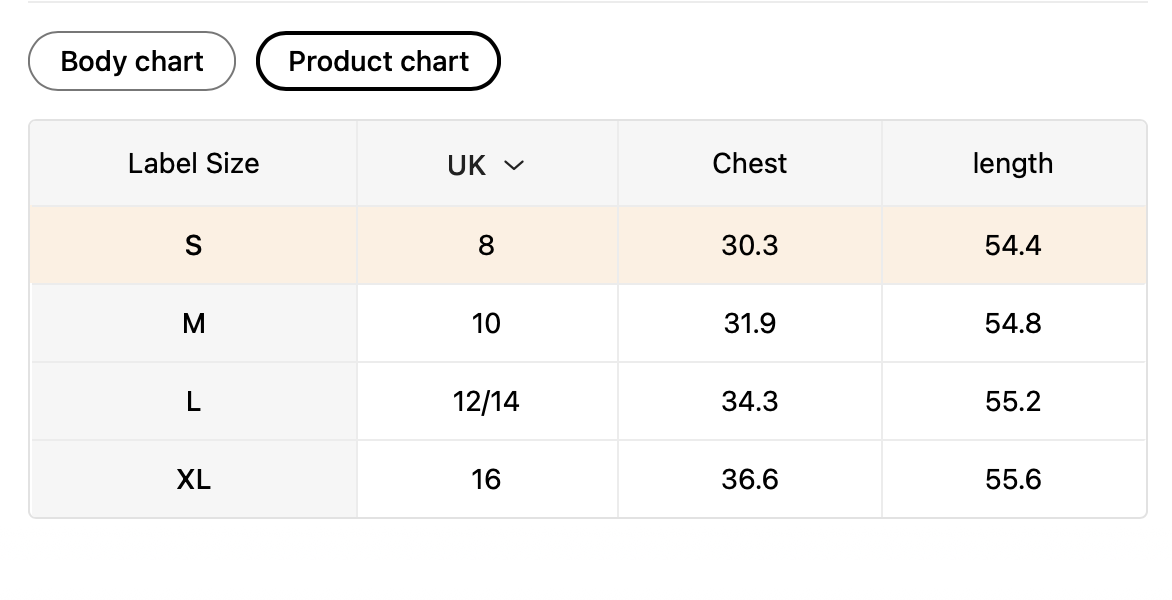The width and height of the screenshot is (1172, 600).
Task: Click the 36.6 chest measurement
Action: (x=750, y=480)
